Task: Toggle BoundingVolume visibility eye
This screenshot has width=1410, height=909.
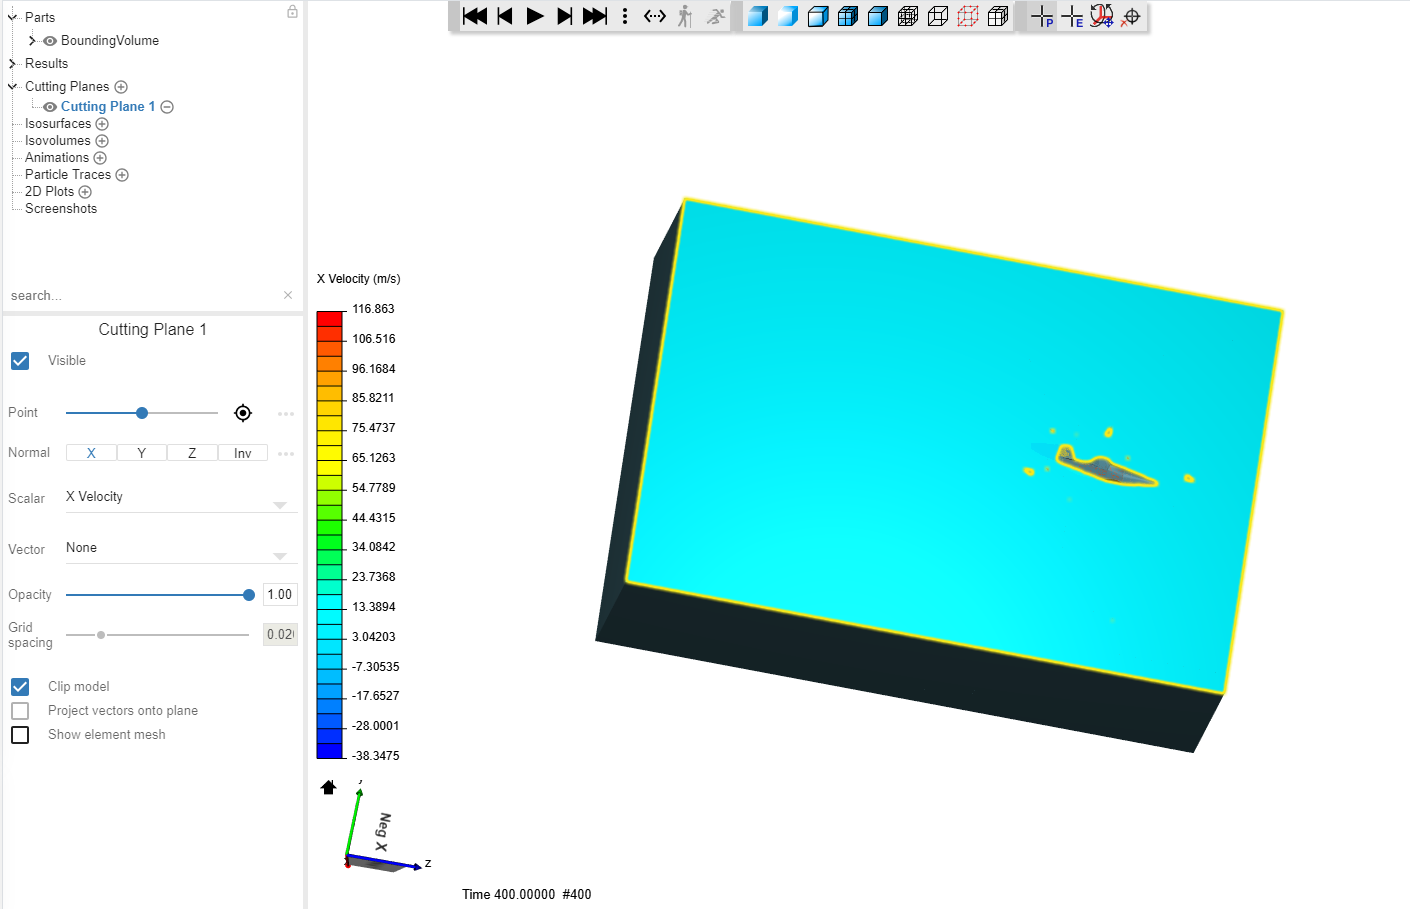Action: click(50, 41)
